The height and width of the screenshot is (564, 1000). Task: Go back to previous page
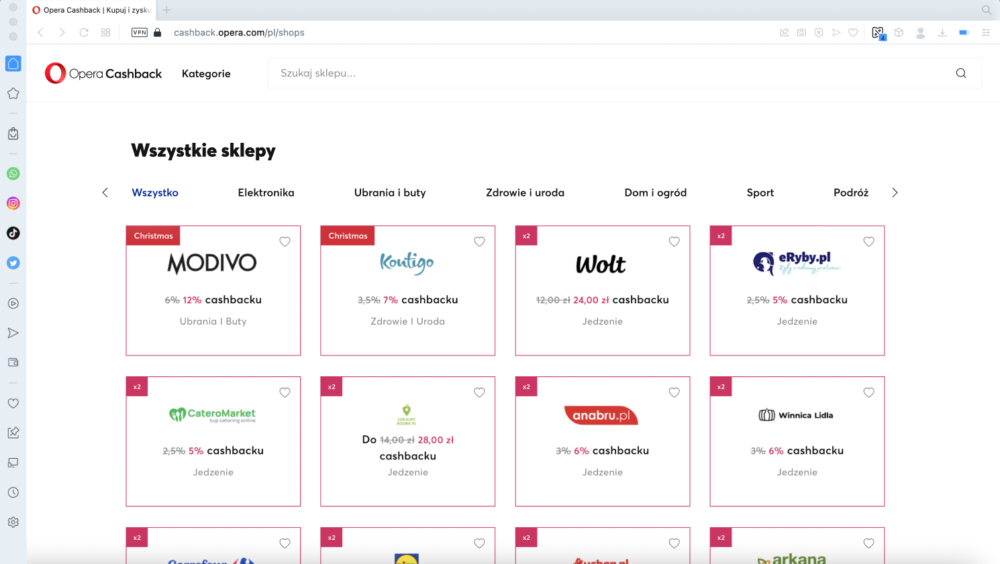(40, 33)
